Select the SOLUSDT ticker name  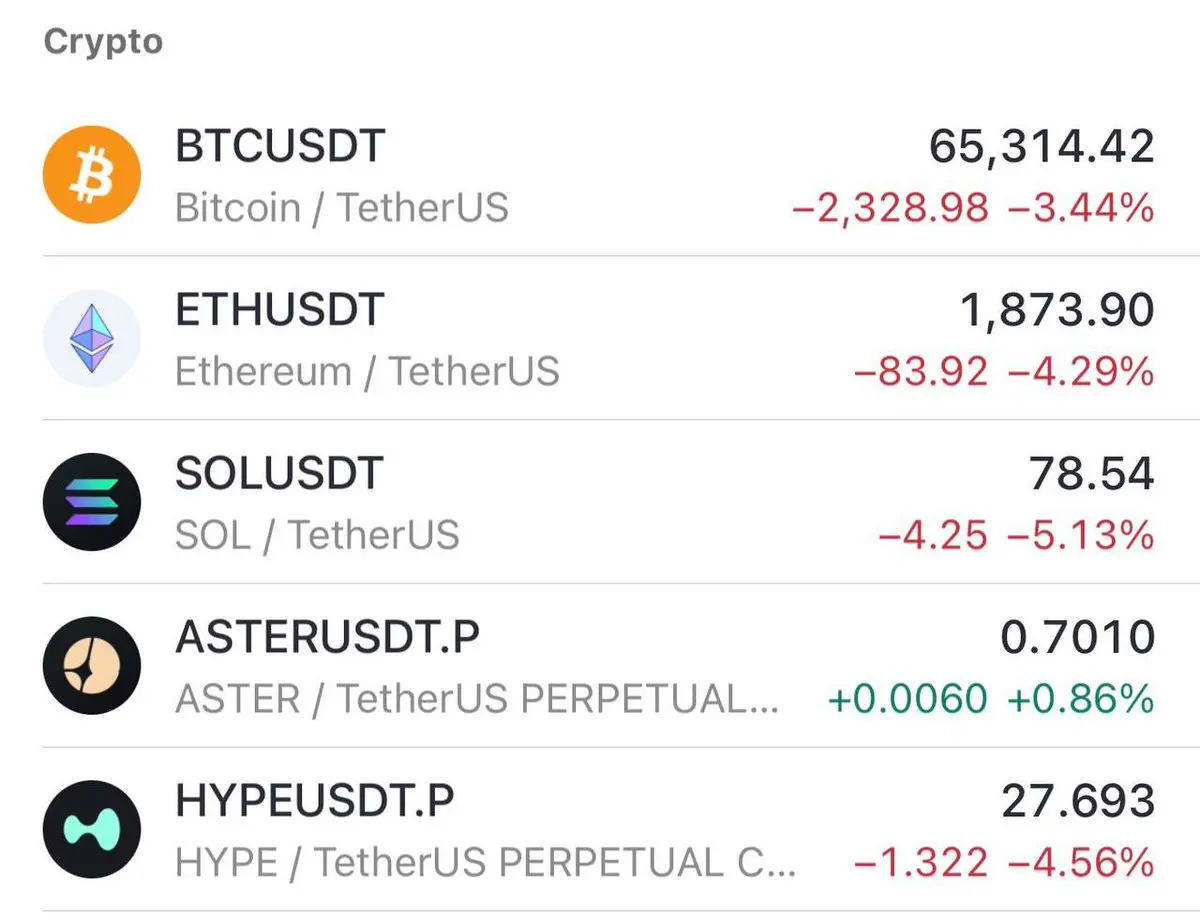pyautogui.click(x=279, y=473)
